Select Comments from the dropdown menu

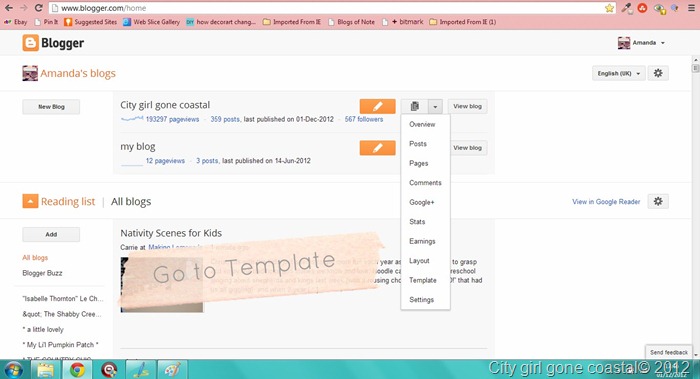(425, 183)
